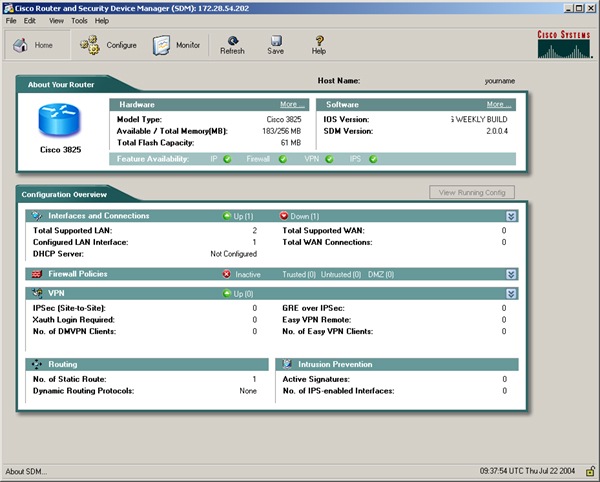
Task: Refresh the router configuration
Action: coord(232,45)
